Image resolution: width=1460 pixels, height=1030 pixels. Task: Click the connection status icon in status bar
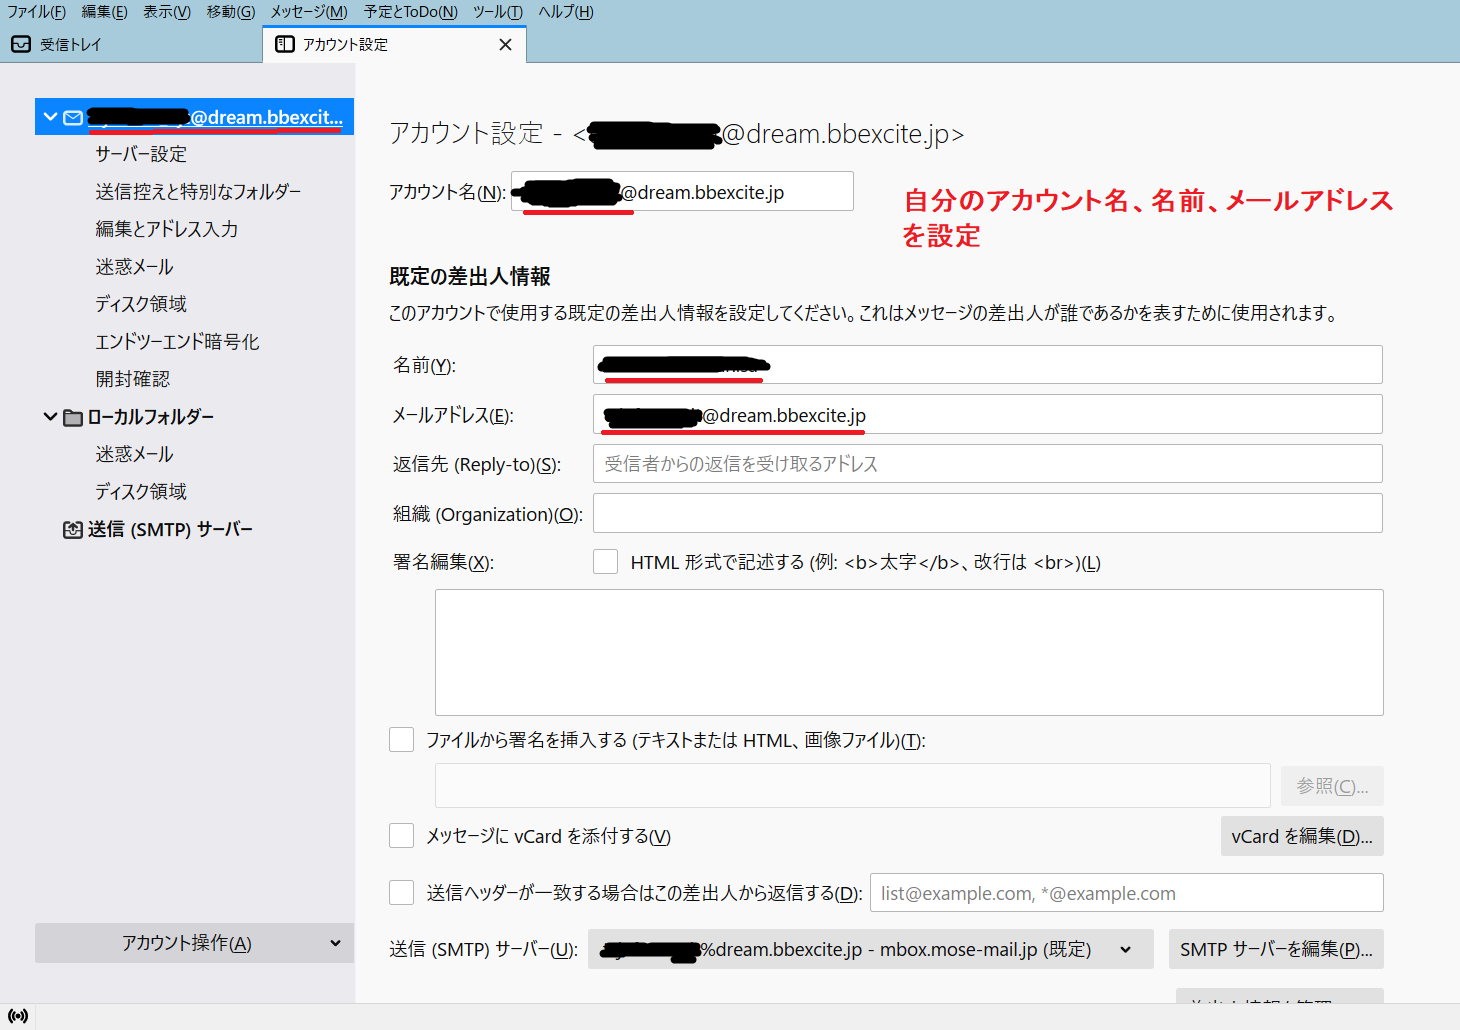click(x=18, y=1016)
